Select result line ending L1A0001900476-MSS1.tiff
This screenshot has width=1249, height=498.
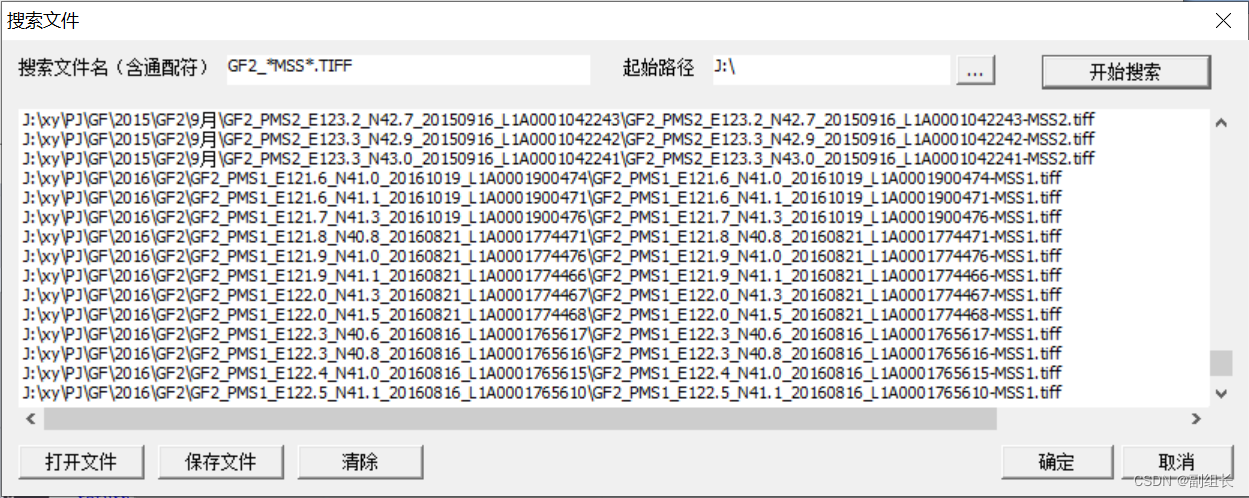(x=542, y=217)
